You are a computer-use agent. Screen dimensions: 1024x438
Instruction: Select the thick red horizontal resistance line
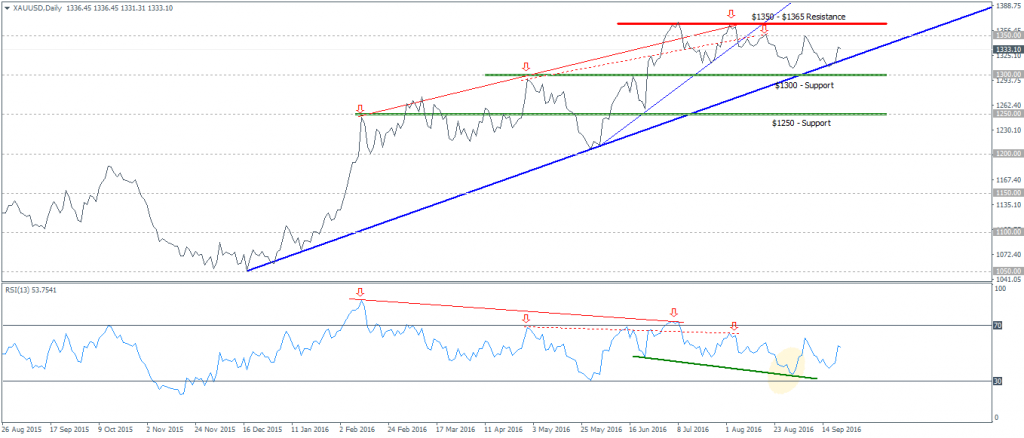pos(752,23)
